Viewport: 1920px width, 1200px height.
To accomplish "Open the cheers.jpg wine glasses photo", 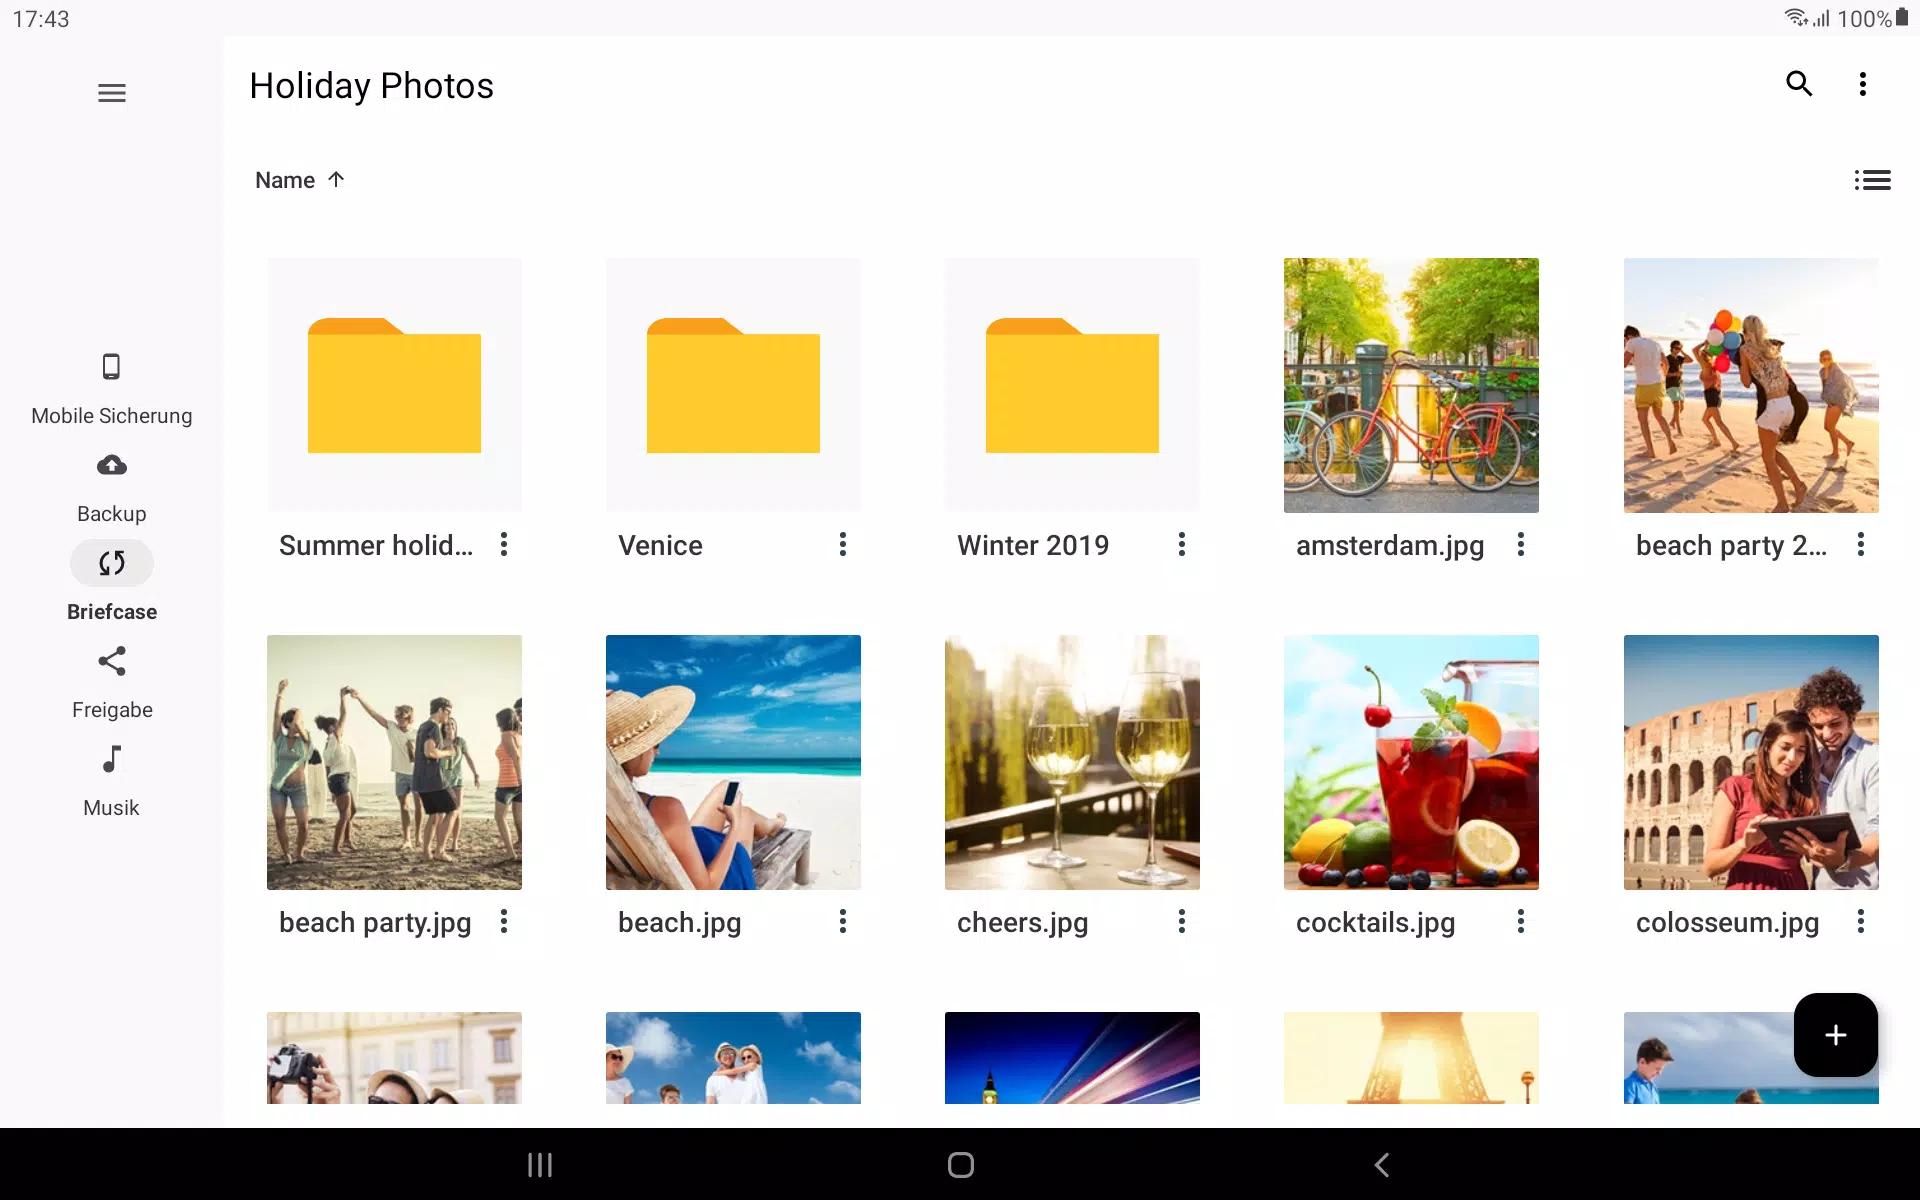I will 1072,762.
